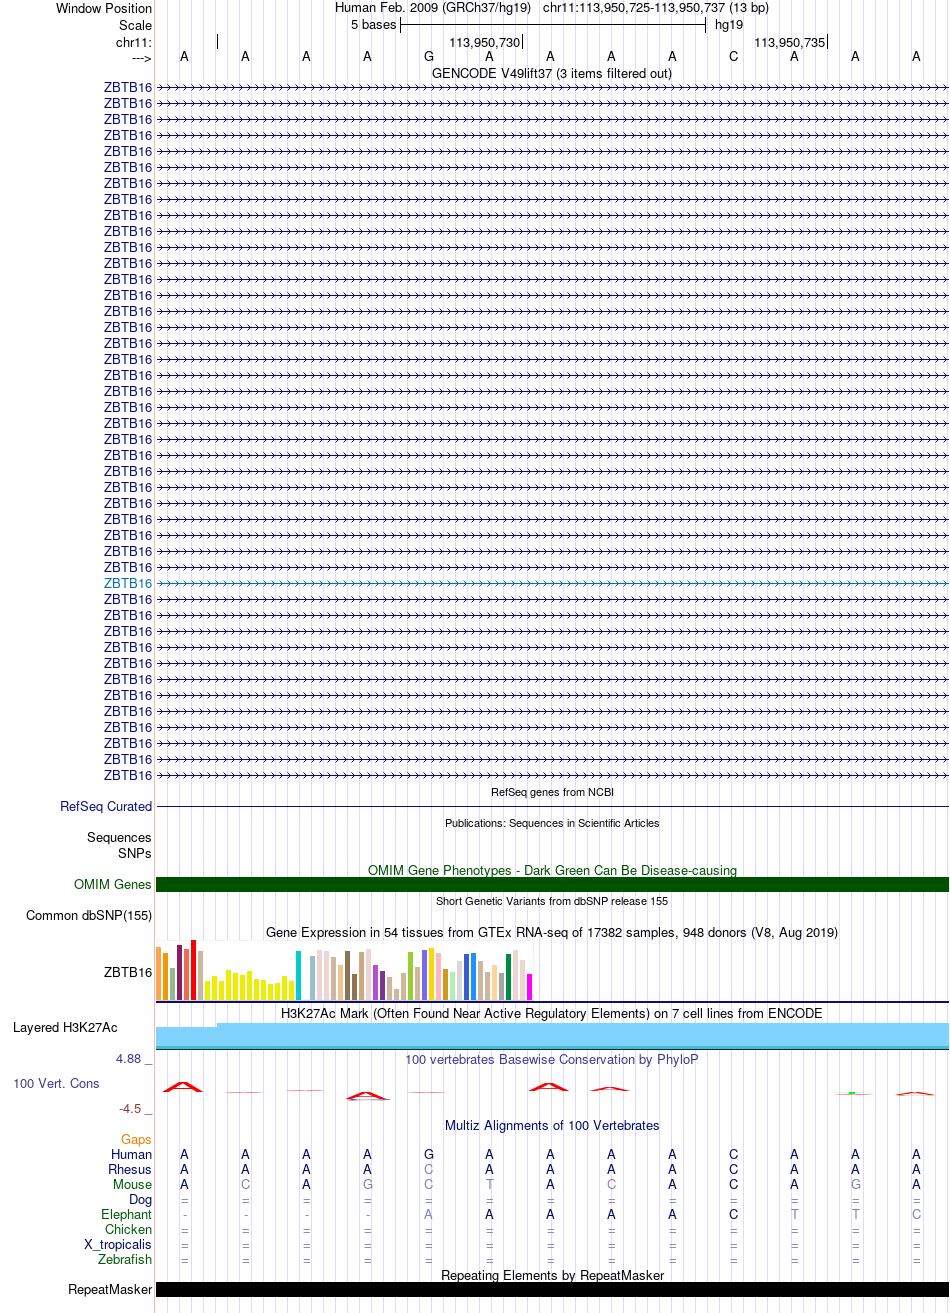Click the 100 Vert. Cons track label
This screenshot has height=1313, width=950.
pyautogui.click(x=56, y=1083)
